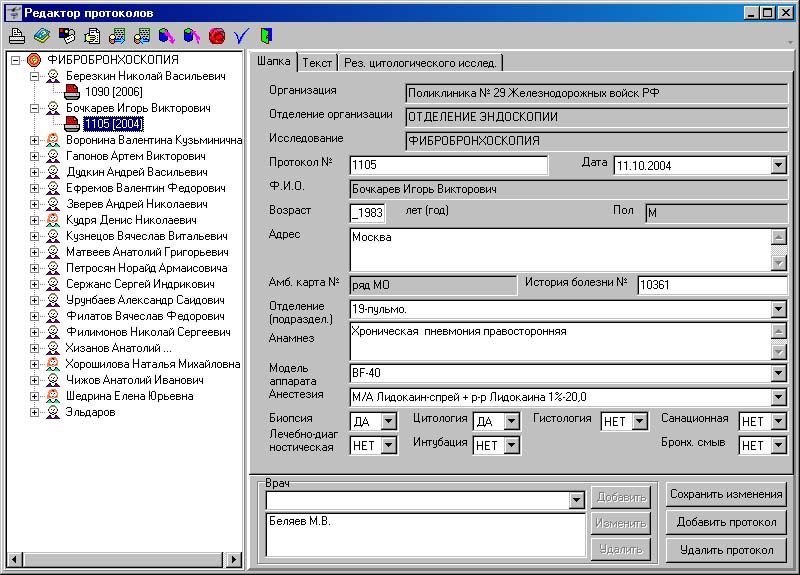Screen dimensions: 800x575
Task: Click the blue checkmark toolbar icon
Action: pyautogui.click(x=241, y=36)
